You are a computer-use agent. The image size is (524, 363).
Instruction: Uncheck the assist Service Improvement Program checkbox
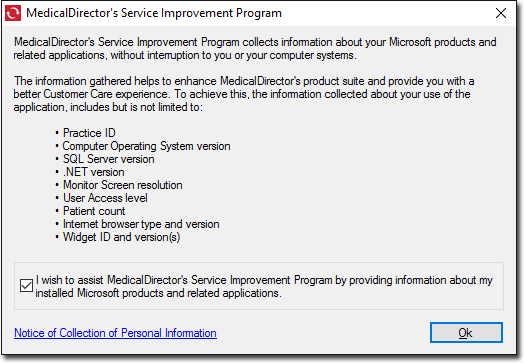coord(26,286)
